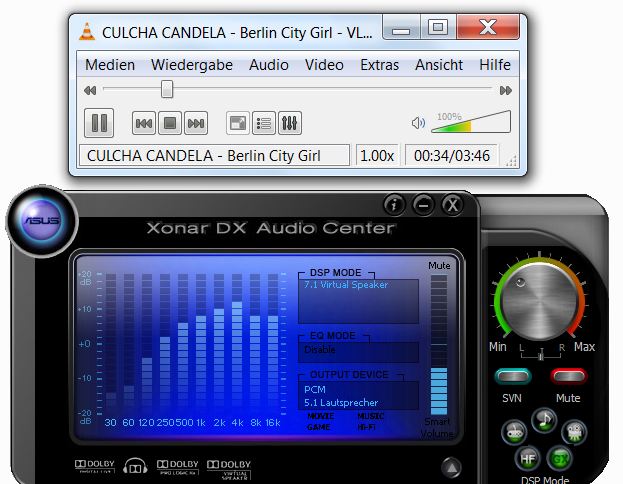
Task: Click the Dolby Headphone icon
Action: pyautogui.click(x=135, y=466)
